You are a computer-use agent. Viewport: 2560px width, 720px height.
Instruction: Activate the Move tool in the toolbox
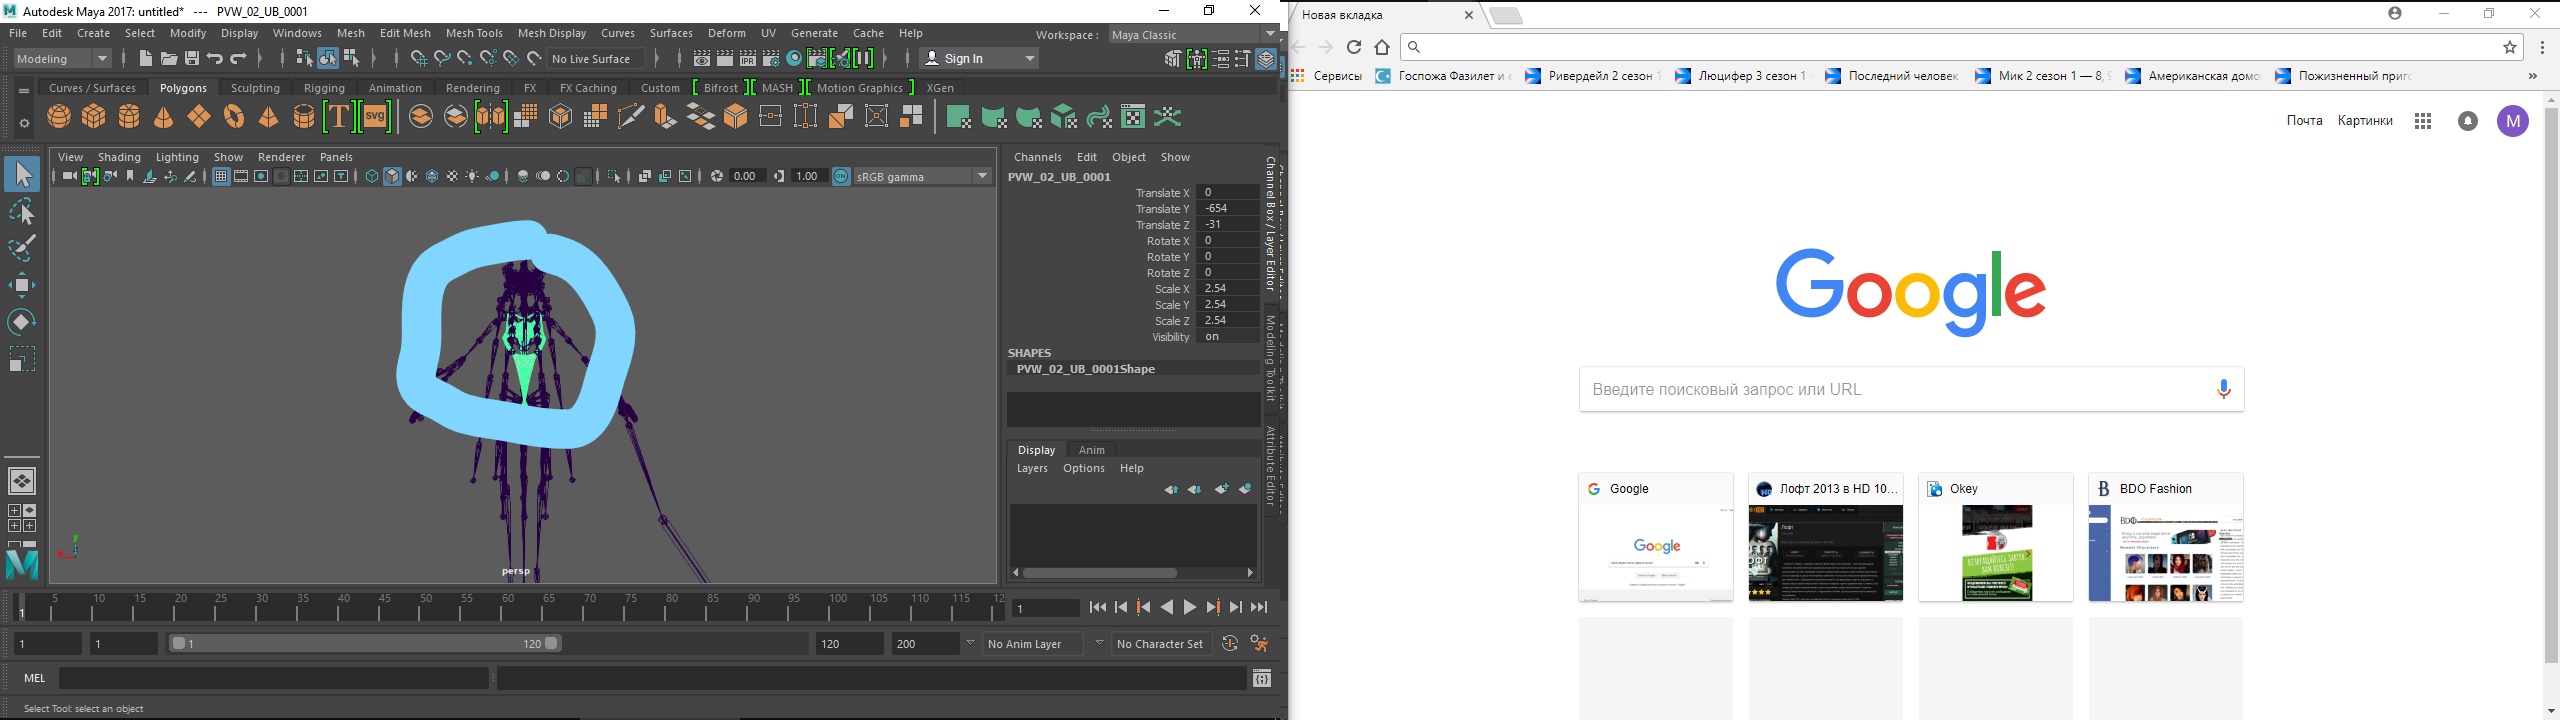(x=22, y=285)
